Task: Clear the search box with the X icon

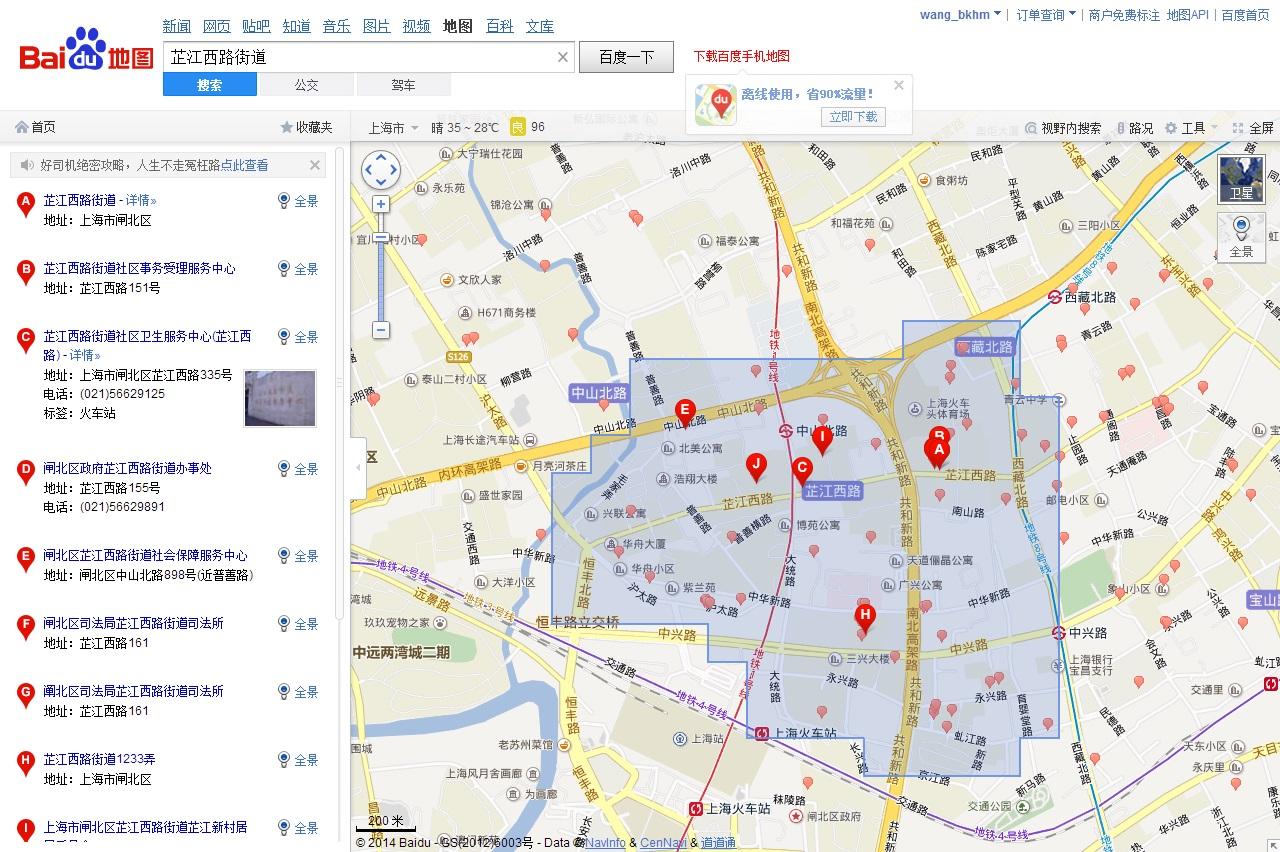Action: coord(563,57)
